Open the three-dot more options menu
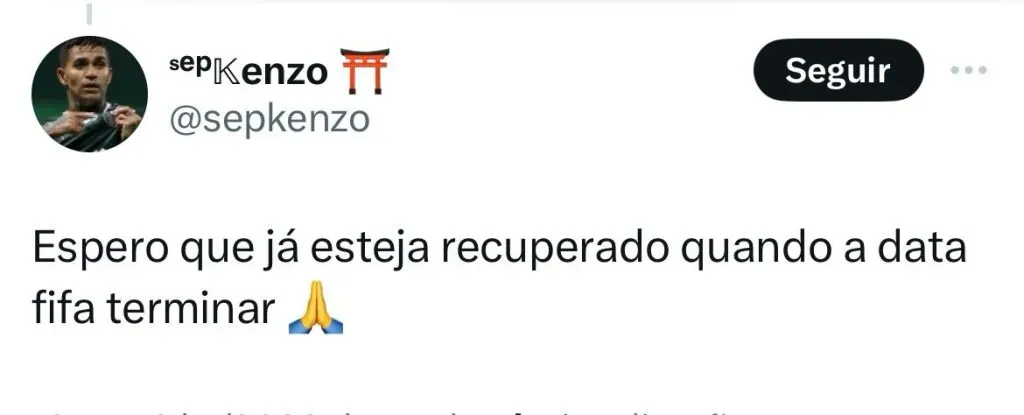The image size is (1024, 415). click(968, 71)
